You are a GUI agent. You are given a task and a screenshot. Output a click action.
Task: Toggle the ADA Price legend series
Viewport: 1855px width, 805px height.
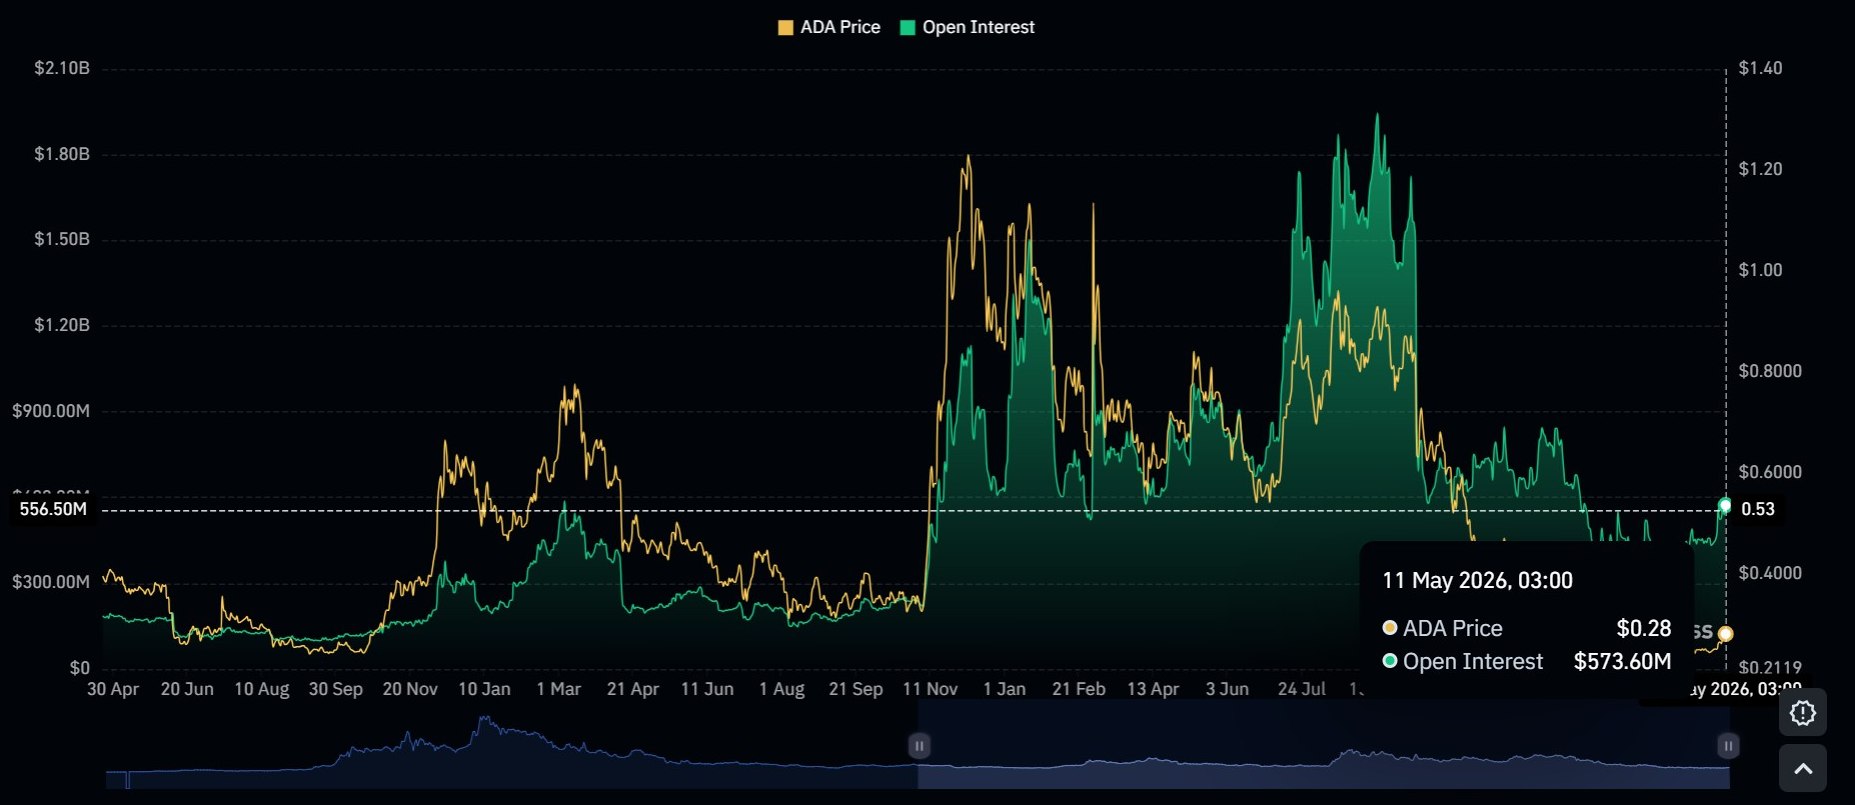pos(829,28)
